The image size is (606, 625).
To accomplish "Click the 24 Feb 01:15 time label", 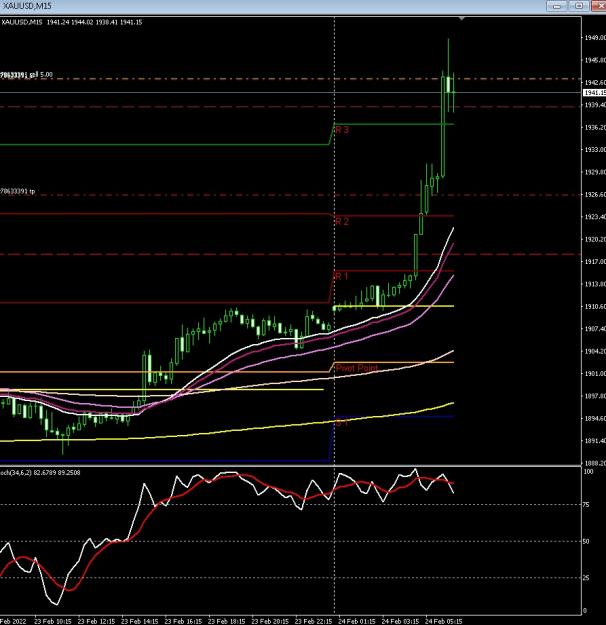I will 357,621.
